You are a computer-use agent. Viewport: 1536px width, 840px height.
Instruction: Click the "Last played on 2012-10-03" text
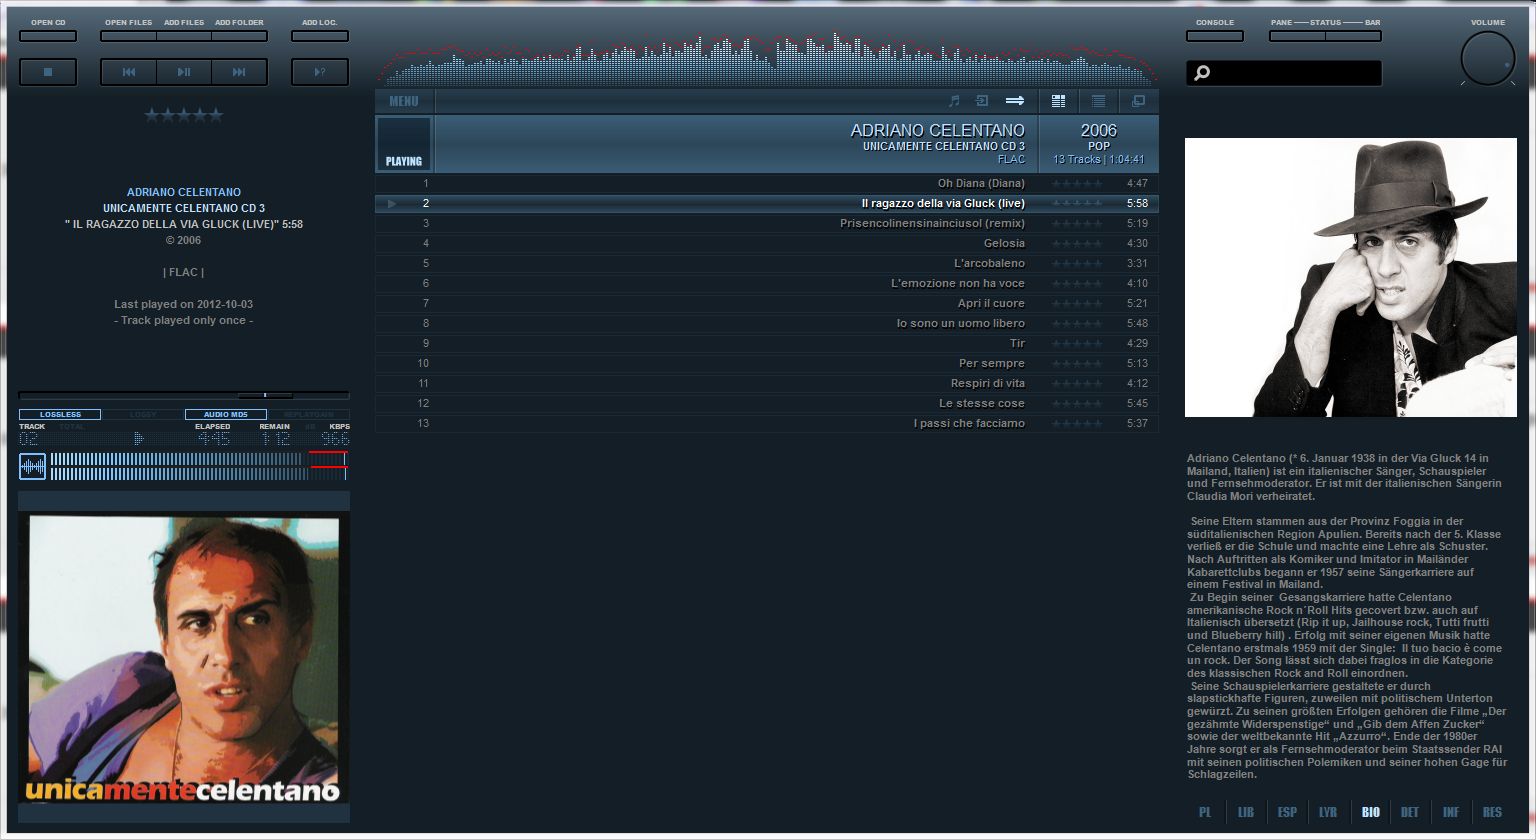point(184,304)
